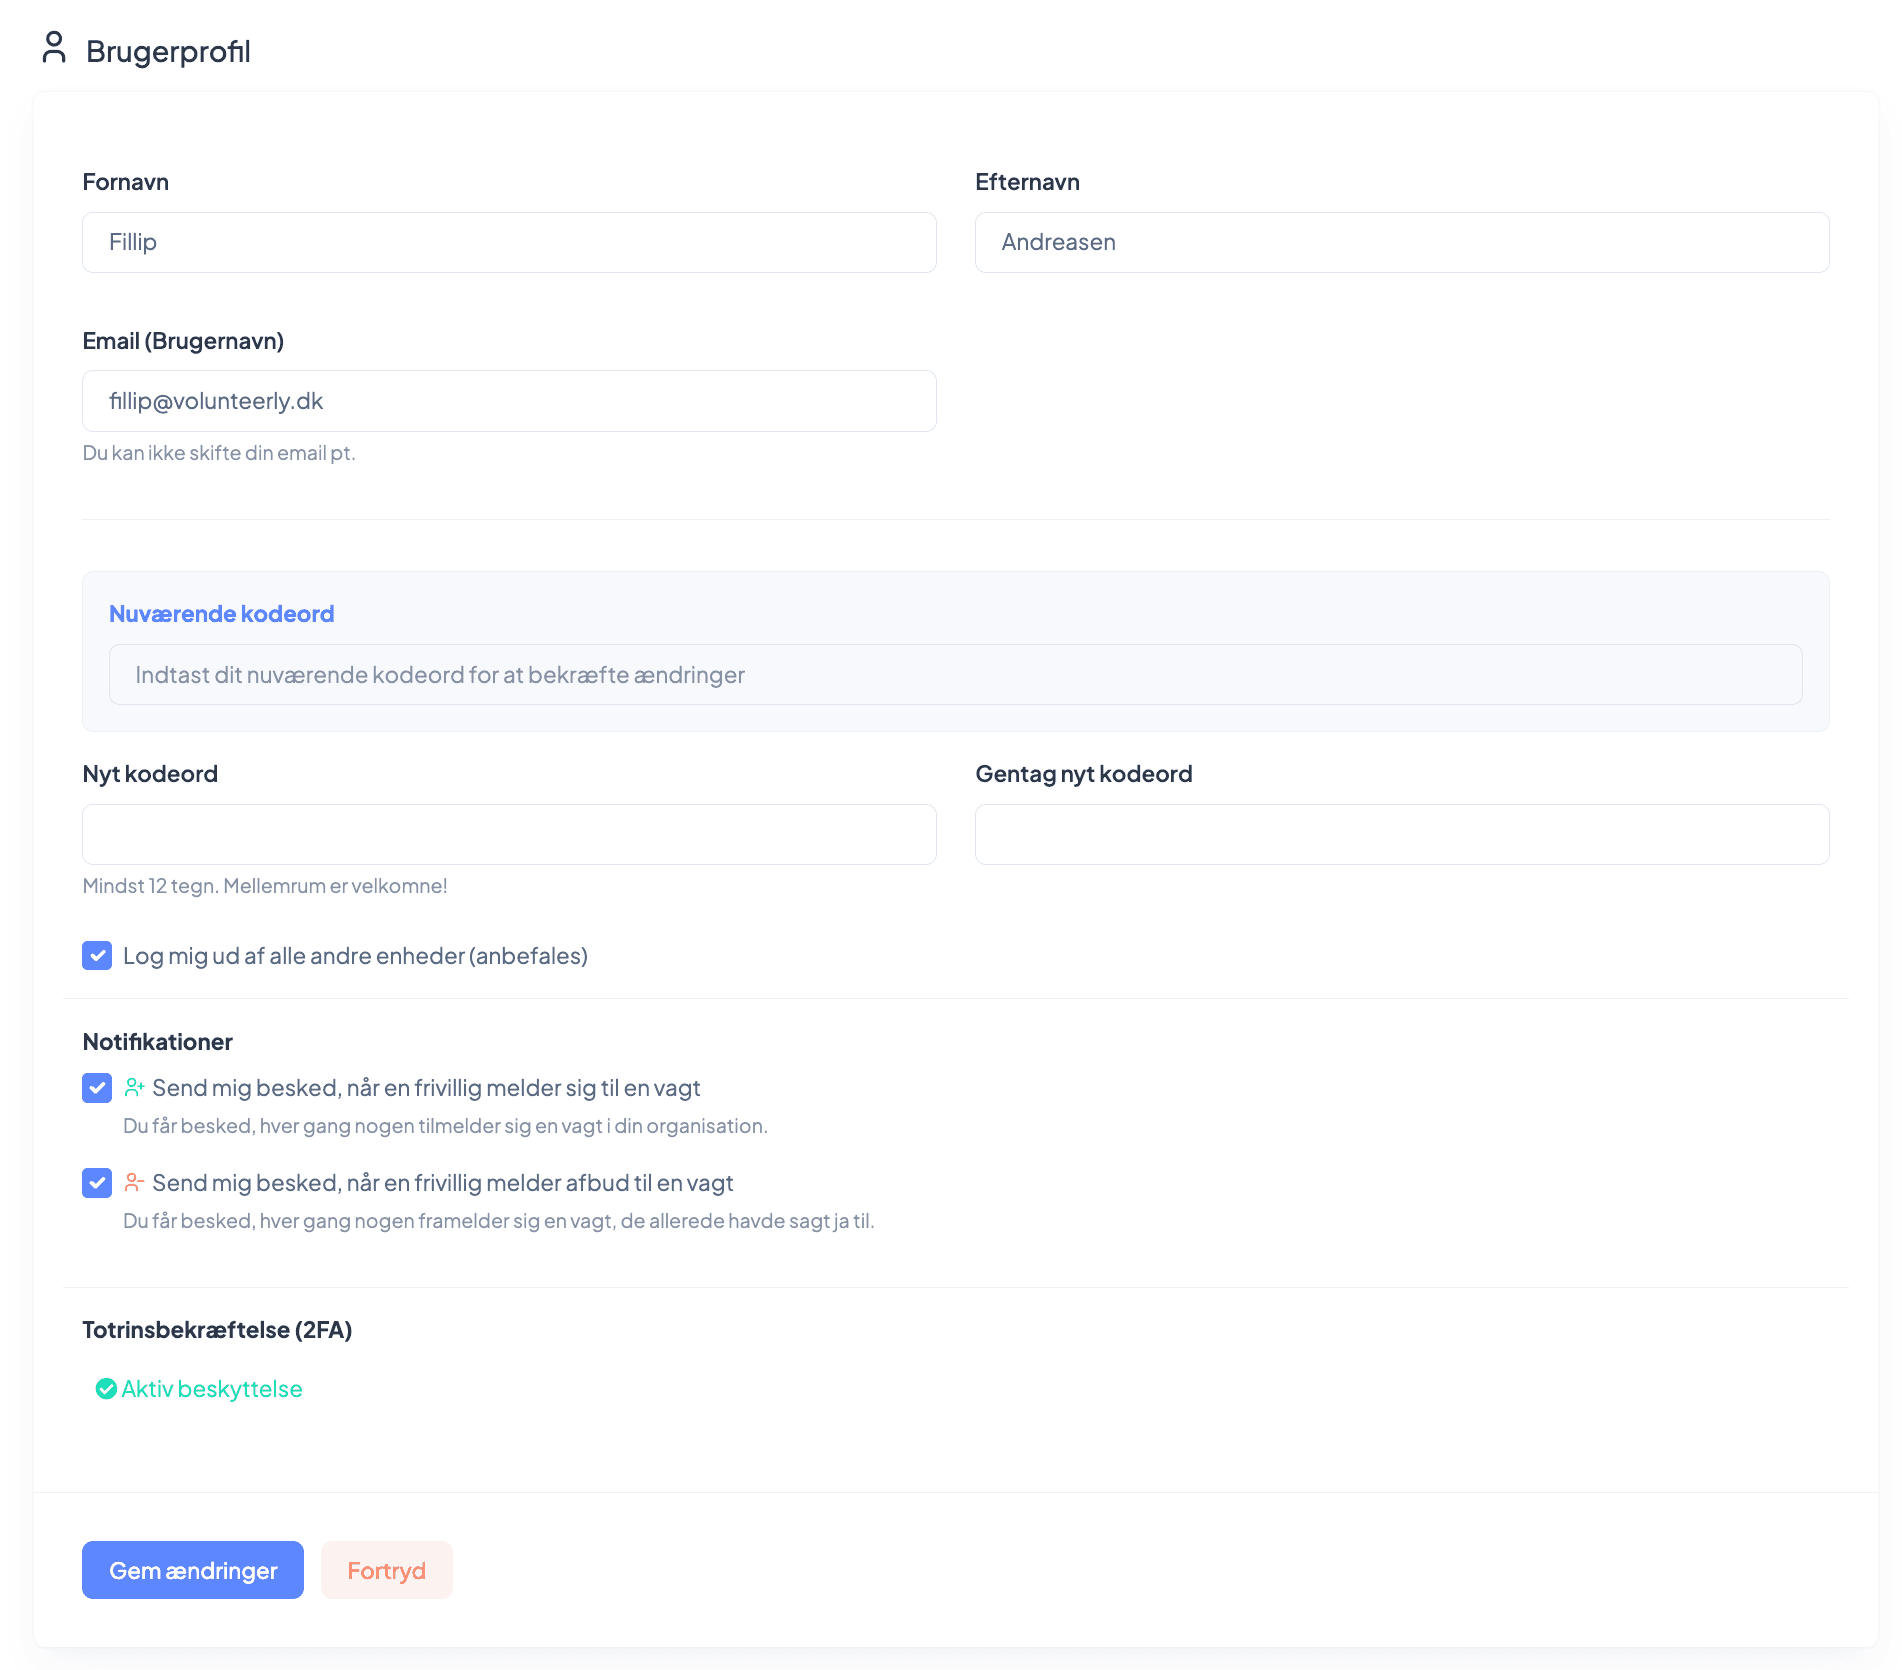1902x1670 pixels.
Task: Click the Notifikationer section heading
Action: point(158,1042)
